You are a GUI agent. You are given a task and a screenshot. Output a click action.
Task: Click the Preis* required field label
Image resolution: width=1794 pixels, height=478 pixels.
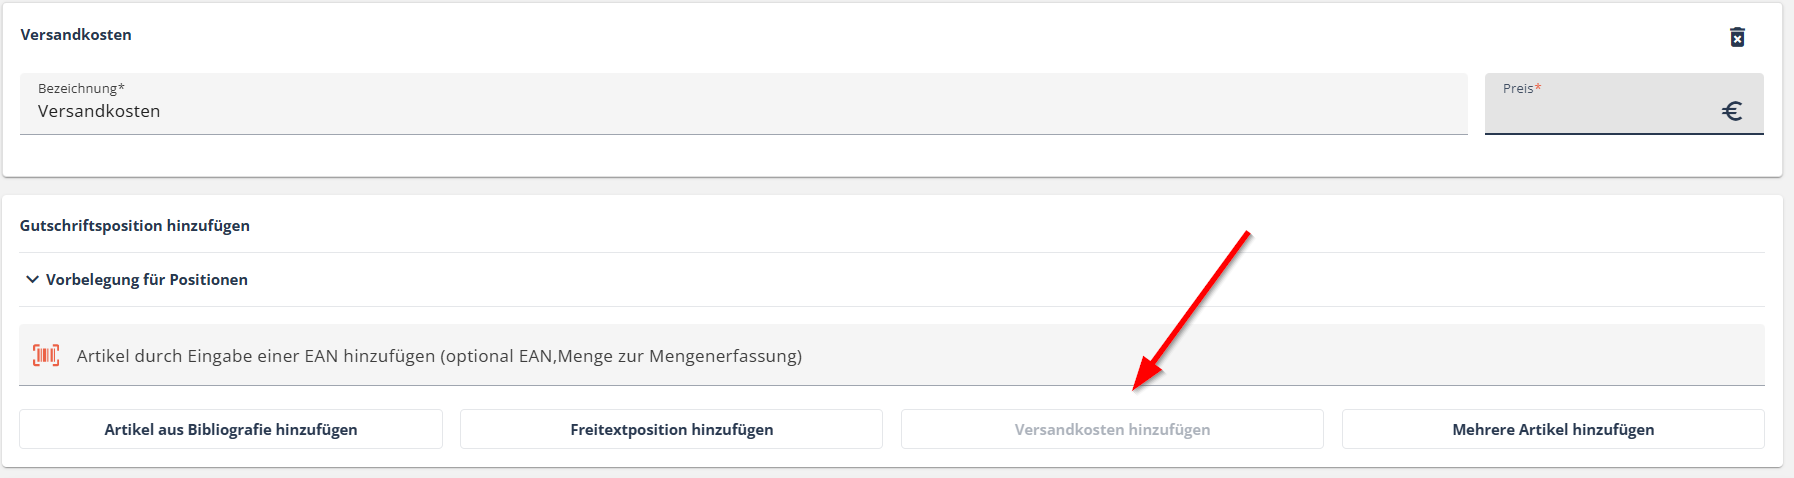(x=1522, y=88)
